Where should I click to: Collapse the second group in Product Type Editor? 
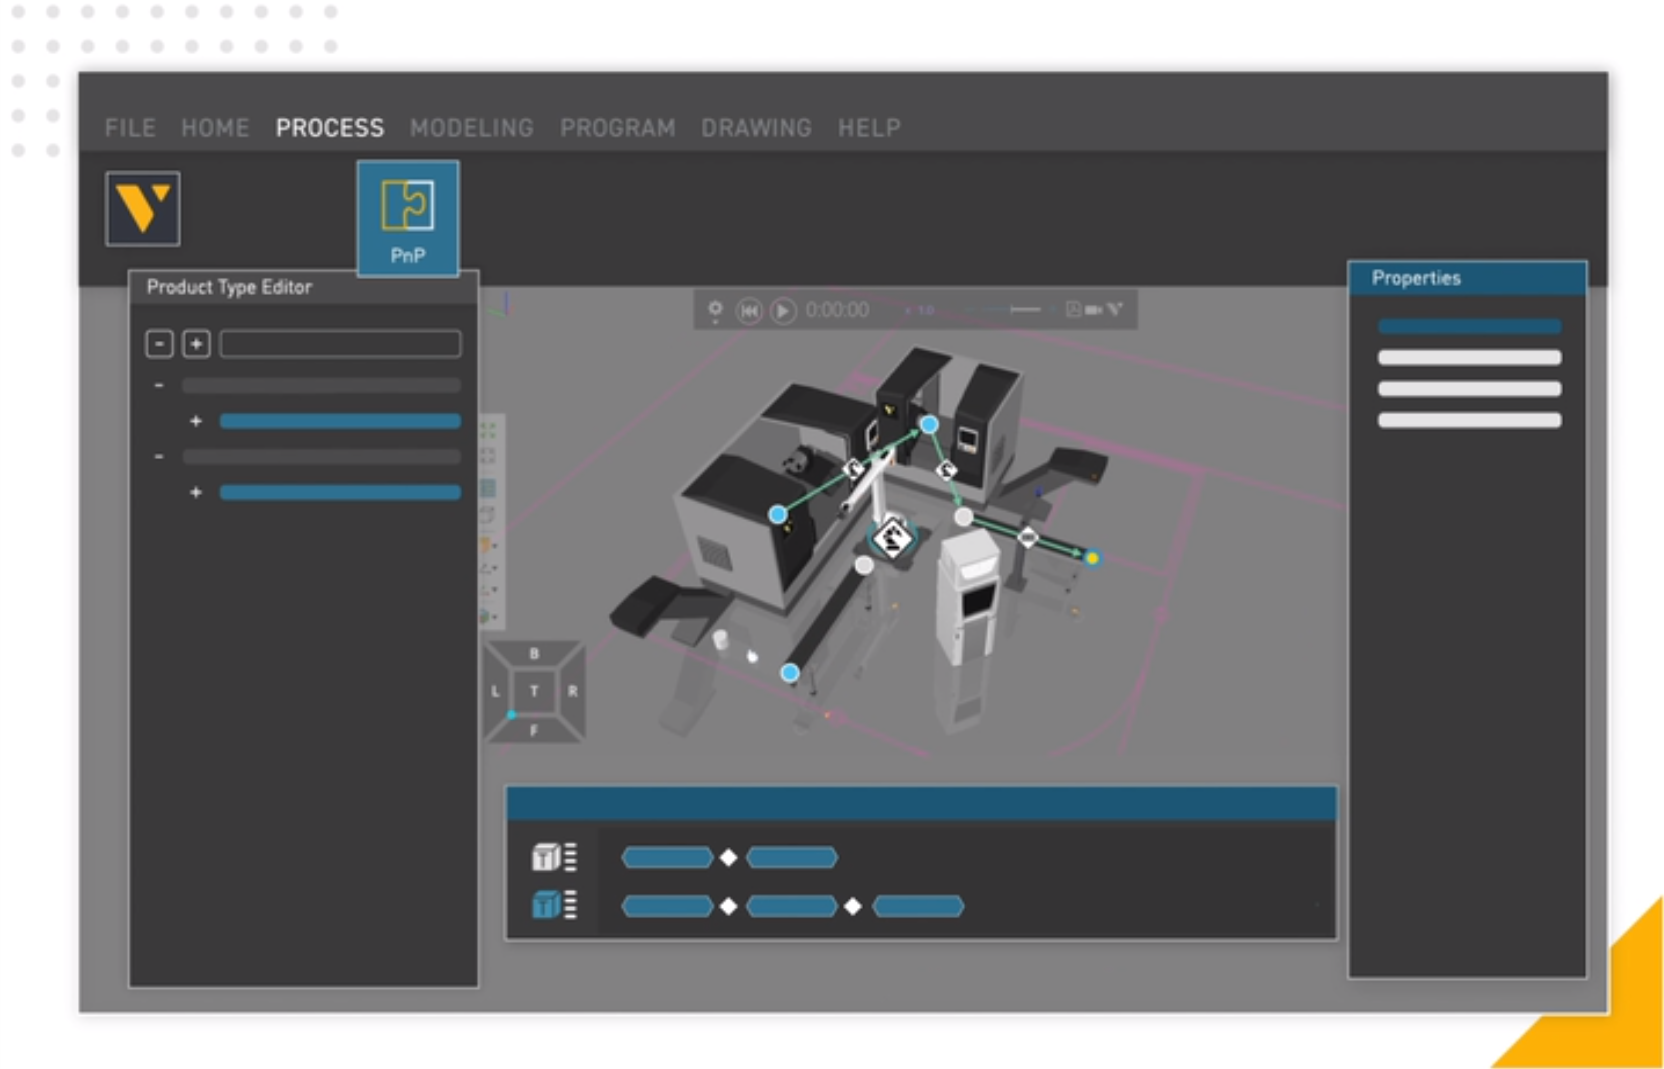[158, 457]
